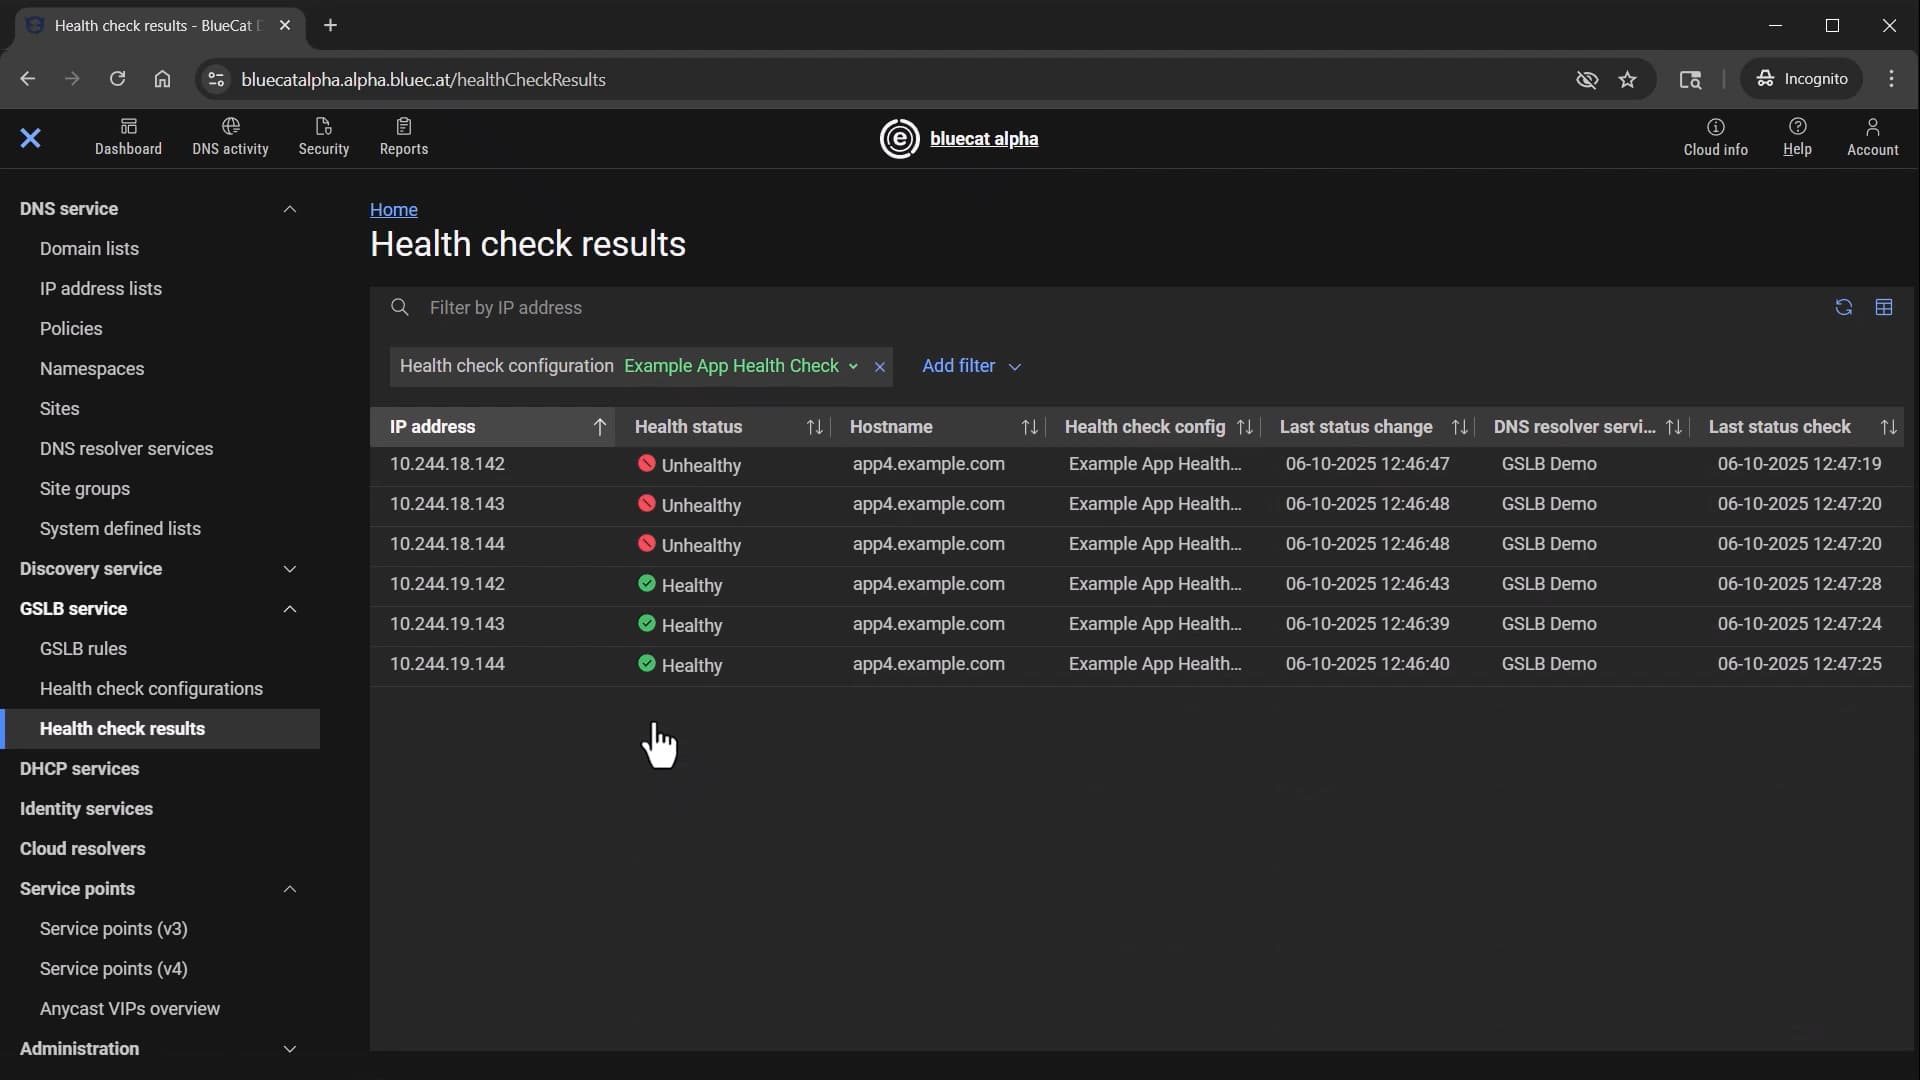Open the Security section
Screen dimensions: 1920x1080
(323, 137)
